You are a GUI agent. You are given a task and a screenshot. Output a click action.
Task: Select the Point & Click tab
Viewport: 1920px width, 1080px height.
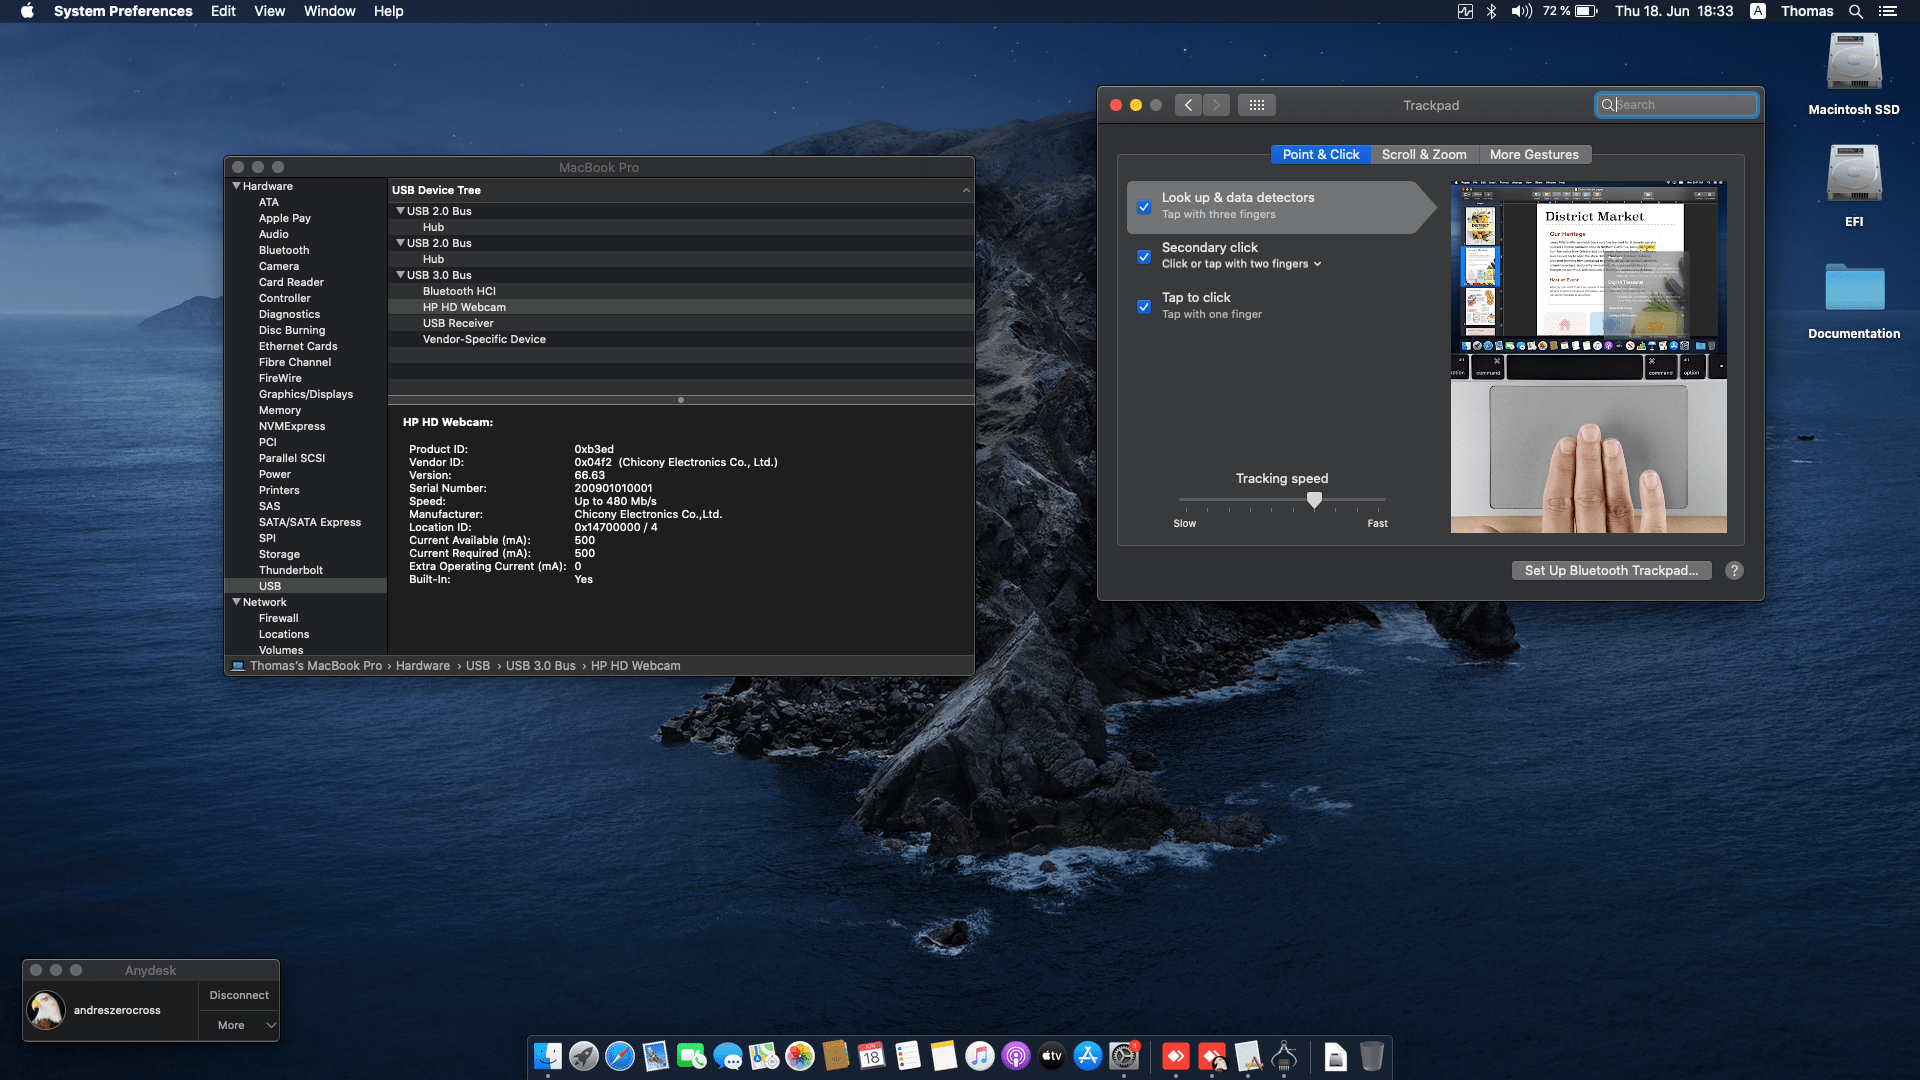(1321, 154)
